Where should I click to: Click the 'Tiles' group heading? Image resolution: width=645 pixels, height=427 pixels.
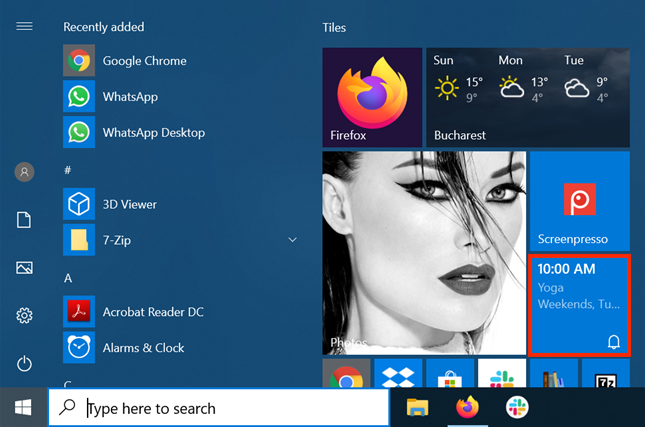334,28
